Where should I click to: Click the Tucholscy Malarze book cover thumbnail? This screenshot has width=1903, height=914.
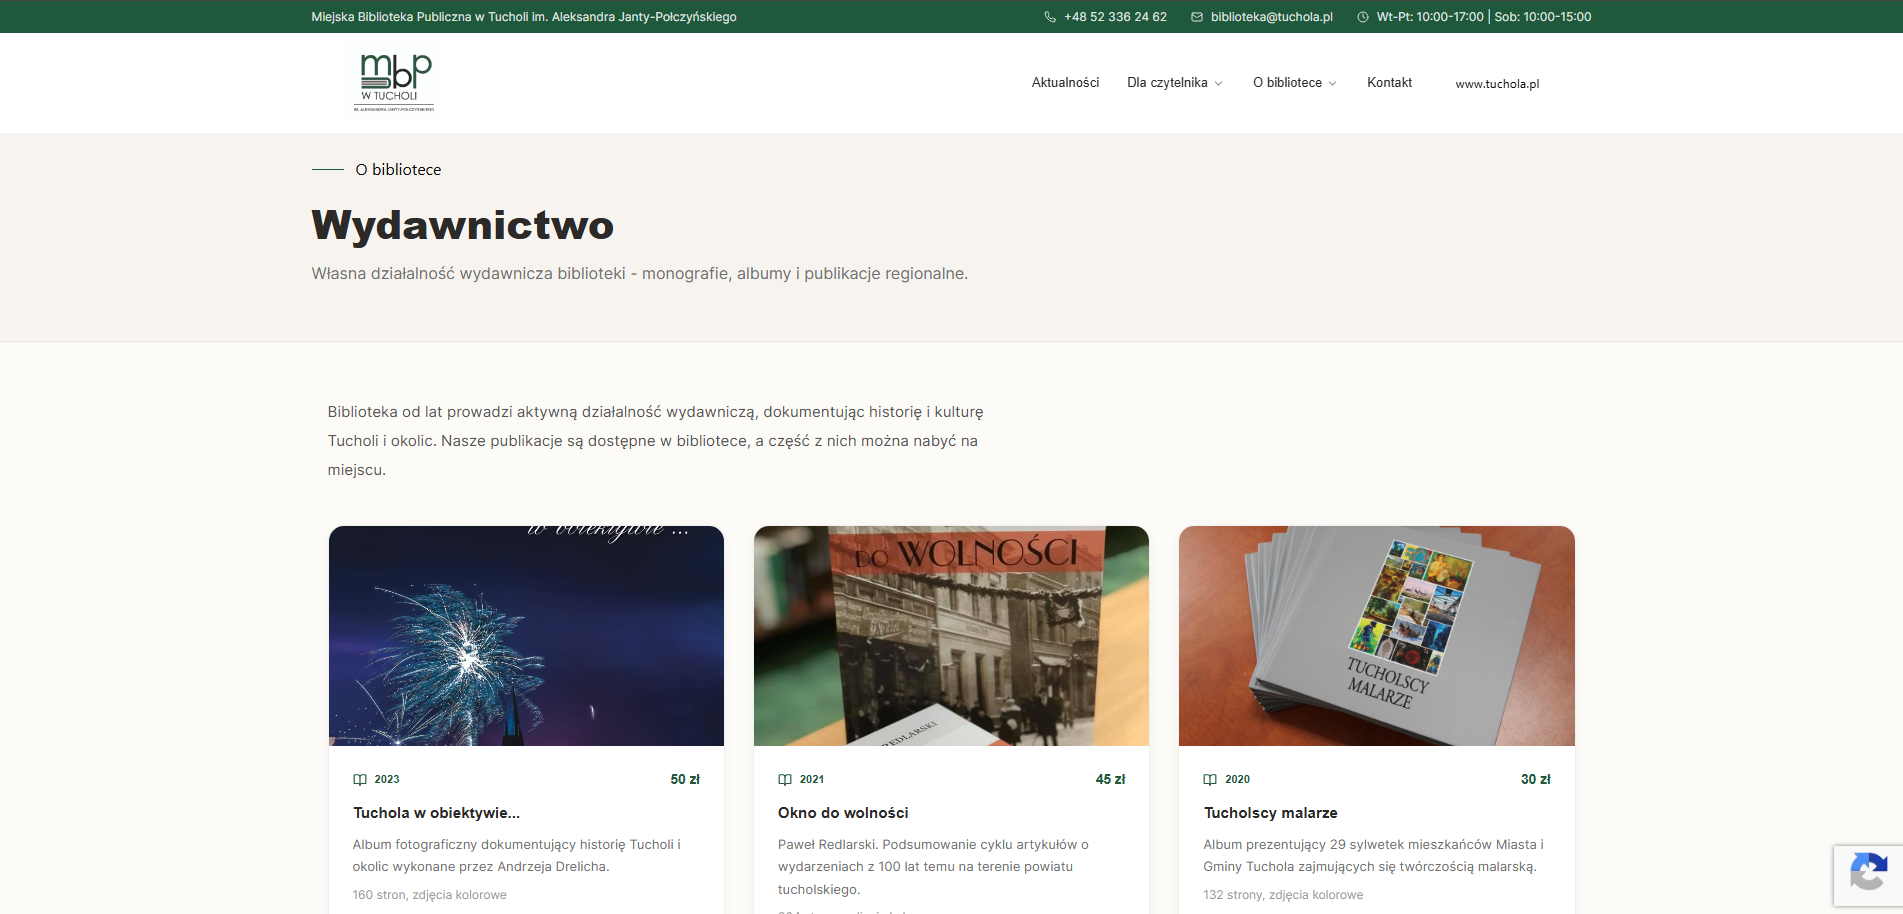1377,636
